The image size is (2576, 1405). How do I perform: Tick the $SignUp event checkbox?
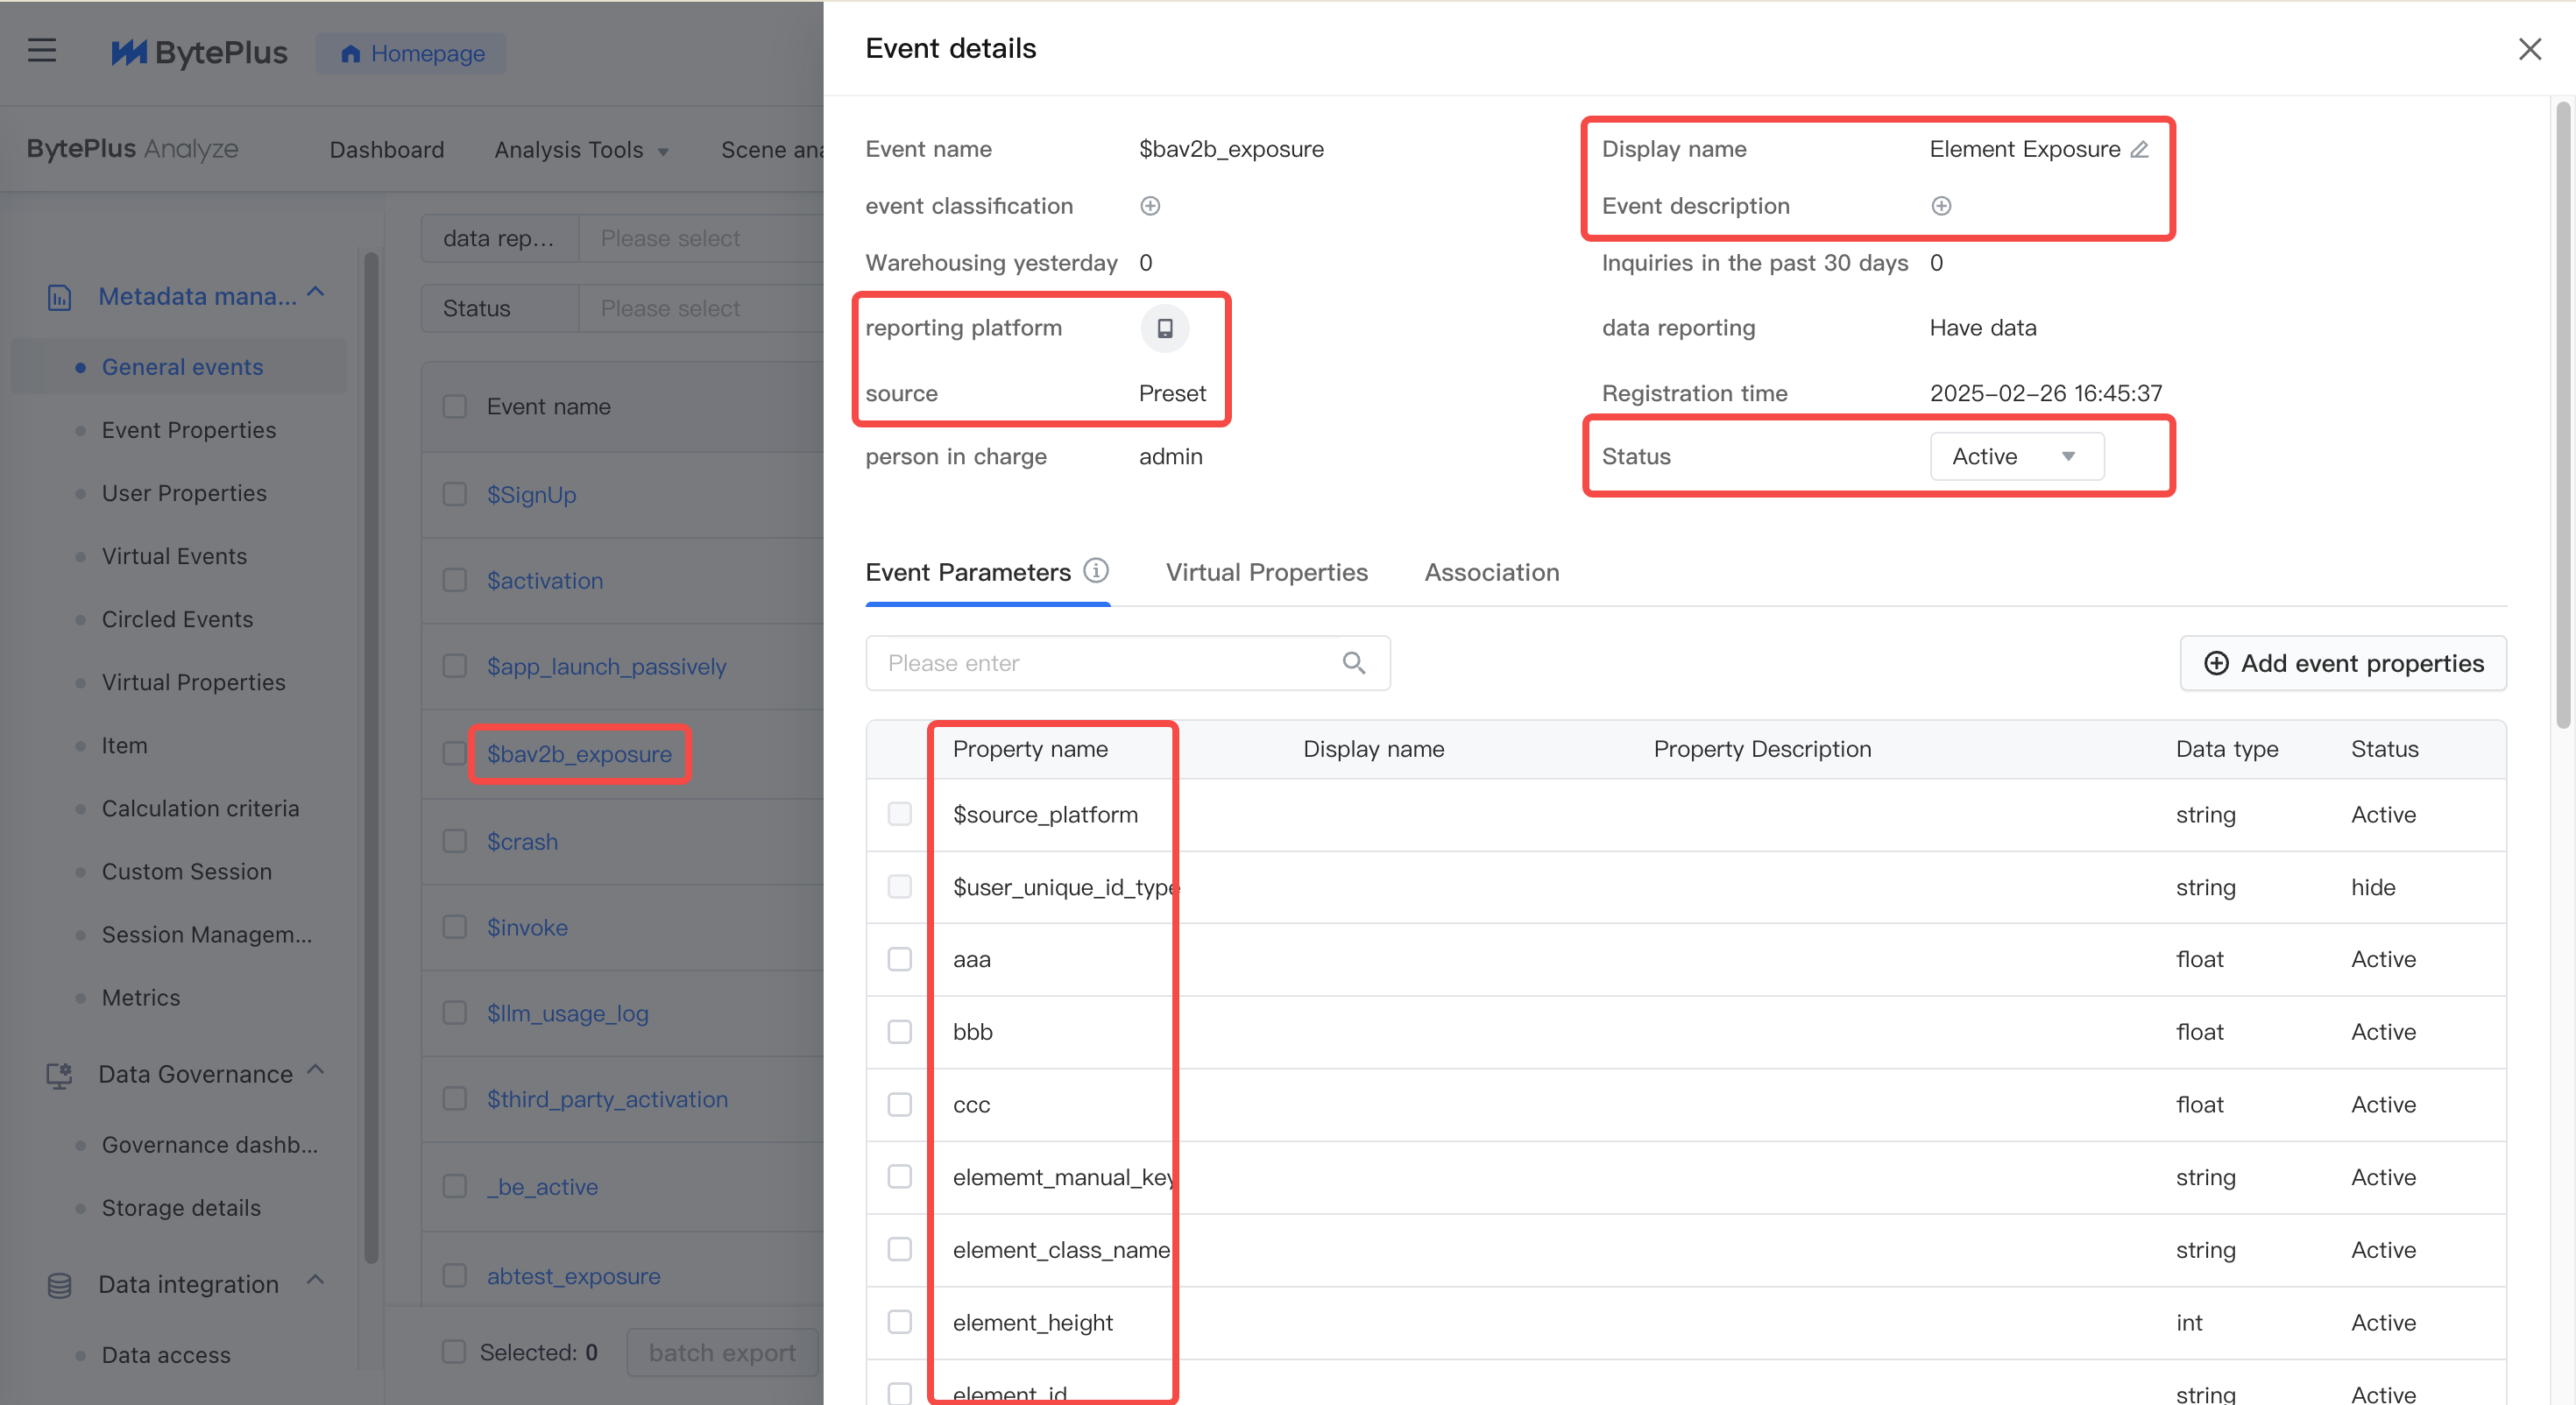pos(454,494)
